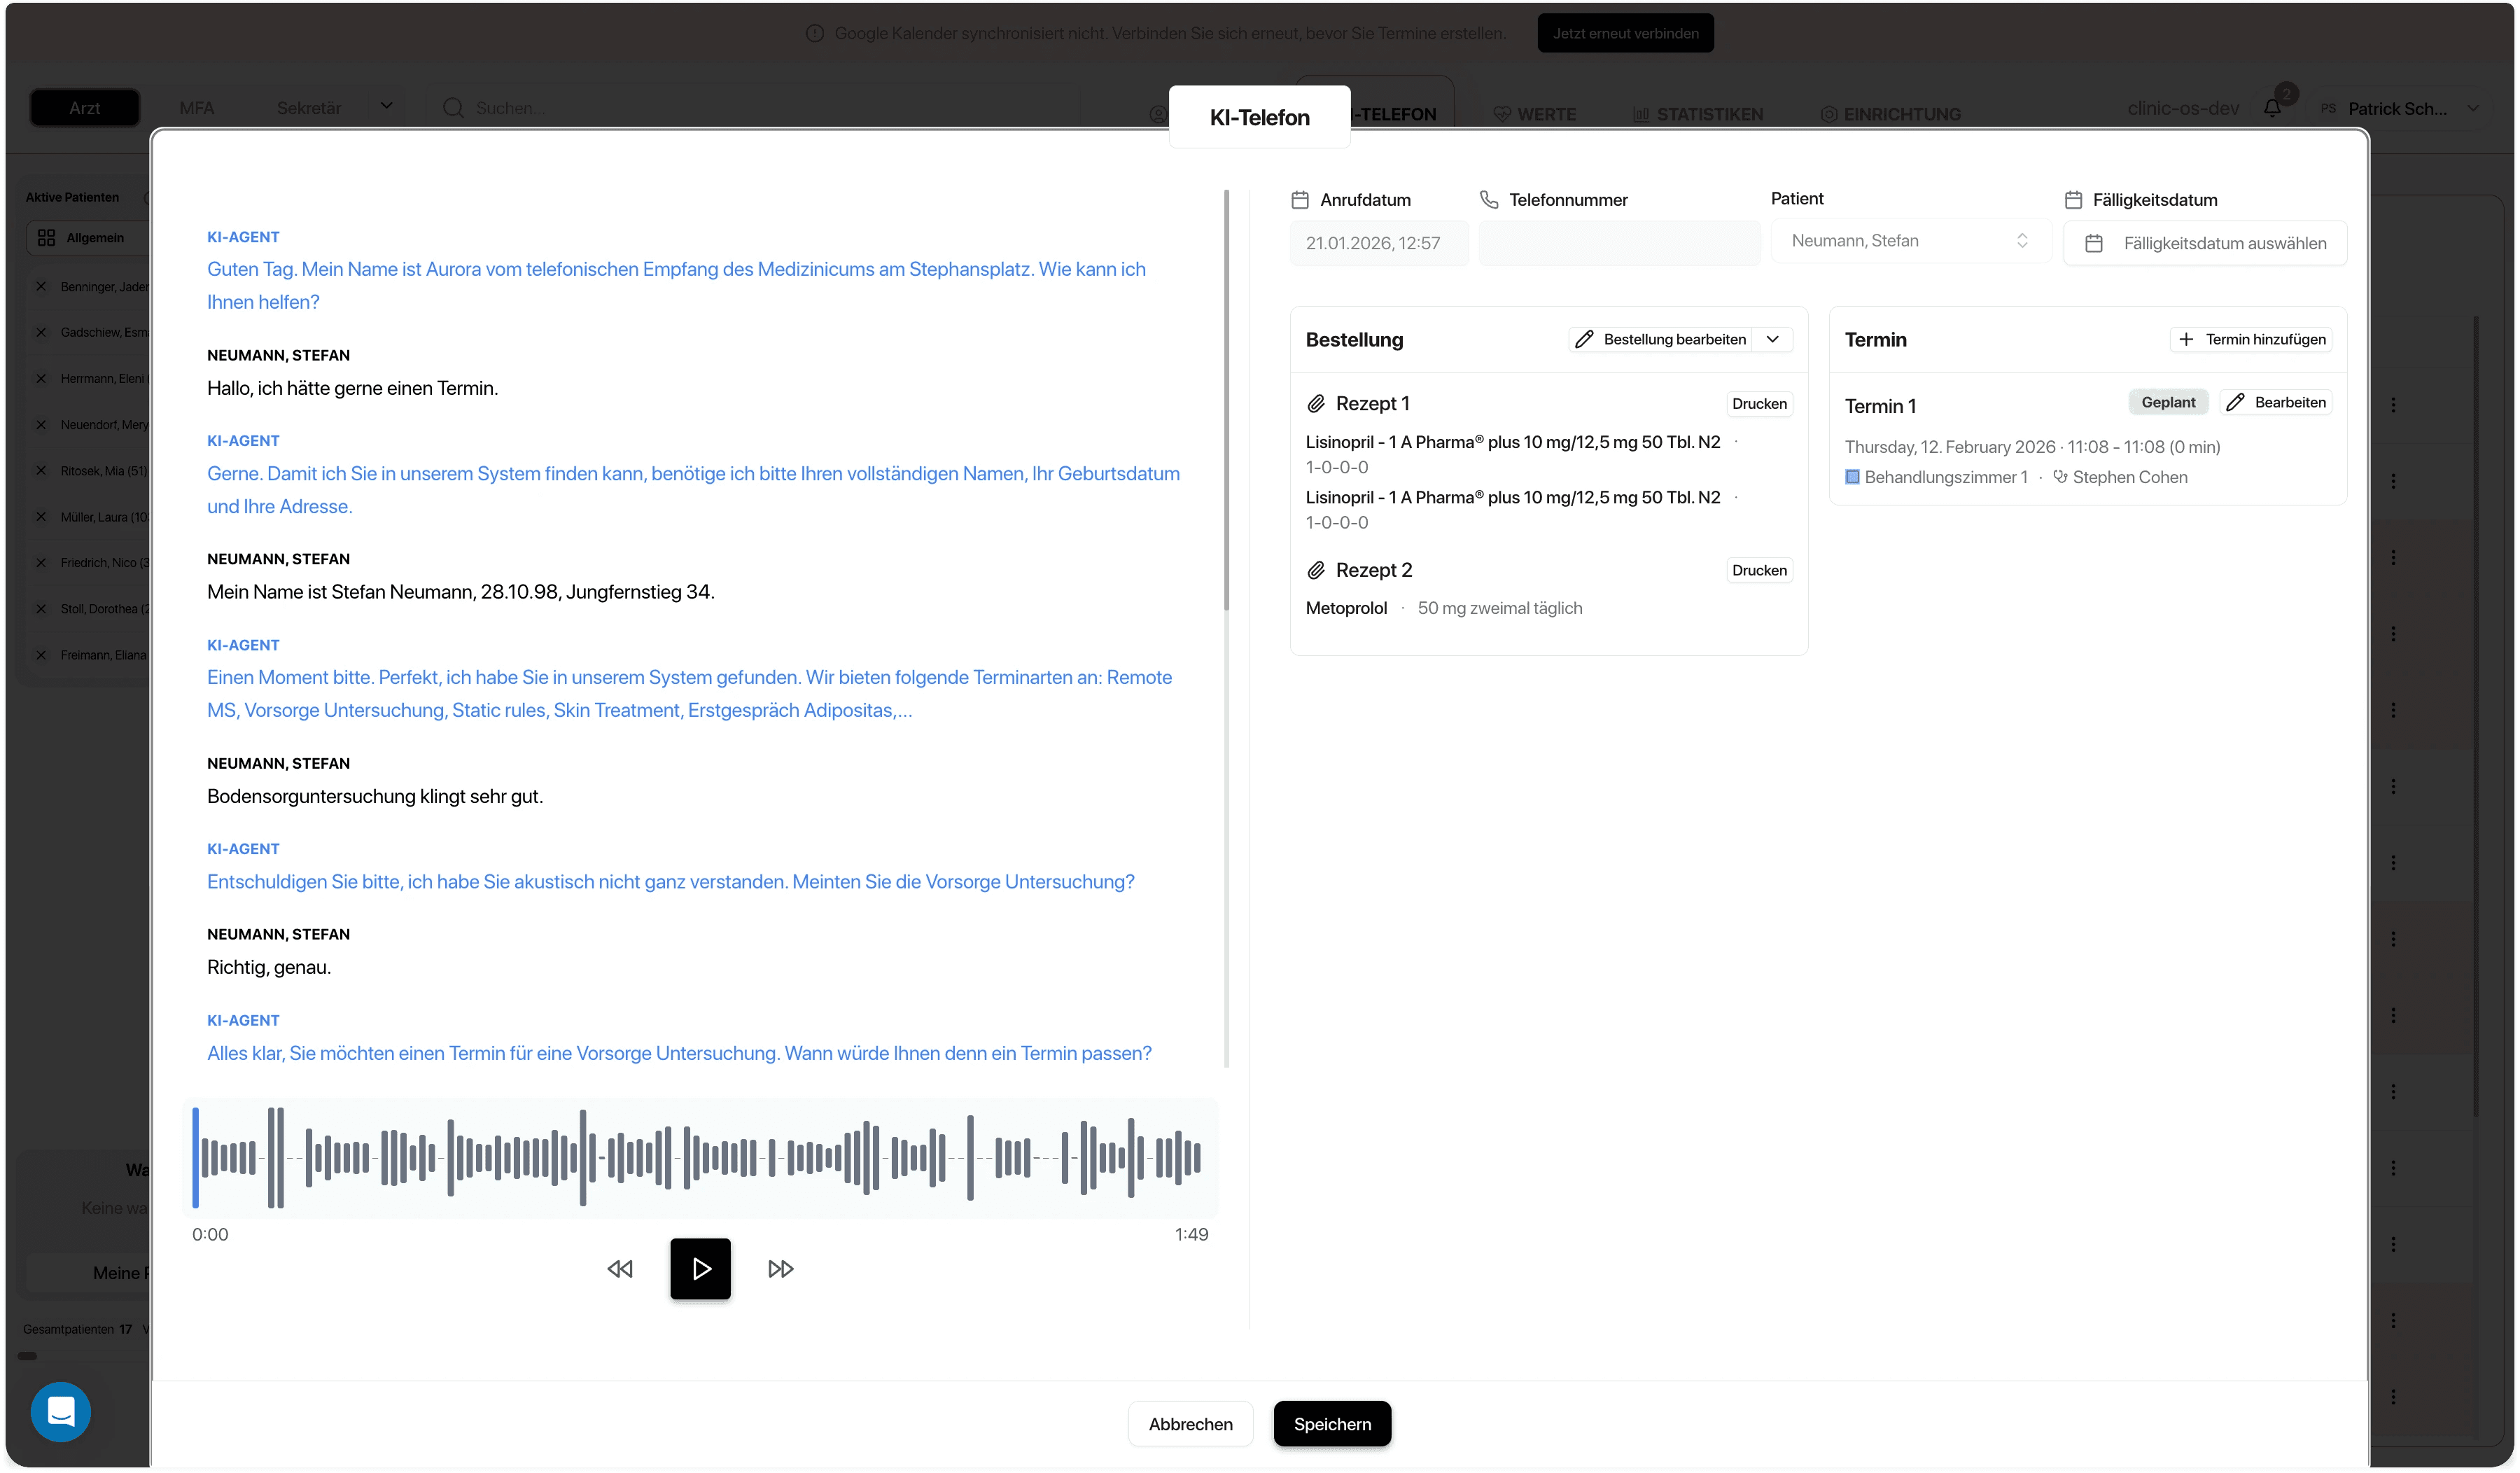Open the support chat bubble
The width and height of the screenshot is (2520, 1473).
(61, 1411)
